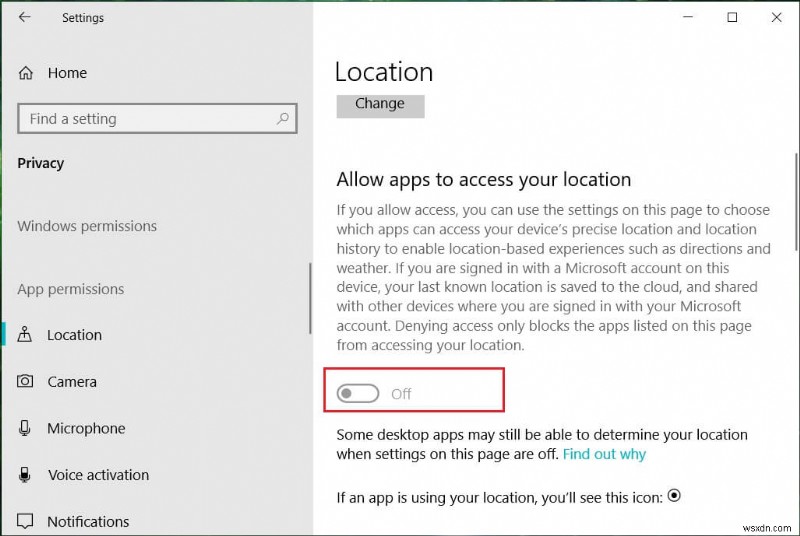Open Voice activation settings
800x536 pixels.
coord(98,475)
